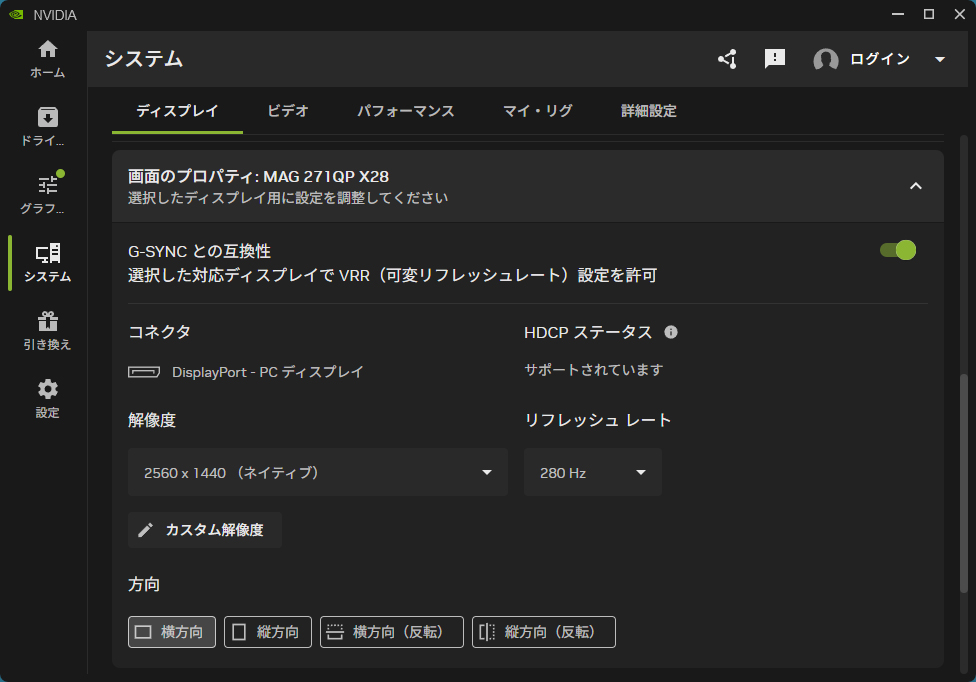Screen dimensions: 976x682
Task: Select 横方向 landscape orientation
Action: (x=172, y=632)
